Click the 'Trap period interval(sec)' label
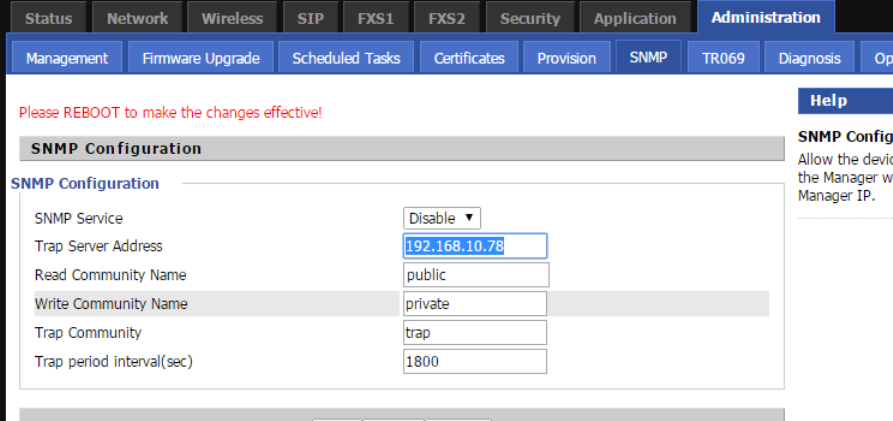Viewport: 893px width, 421px height. click(x=113, y=362)
